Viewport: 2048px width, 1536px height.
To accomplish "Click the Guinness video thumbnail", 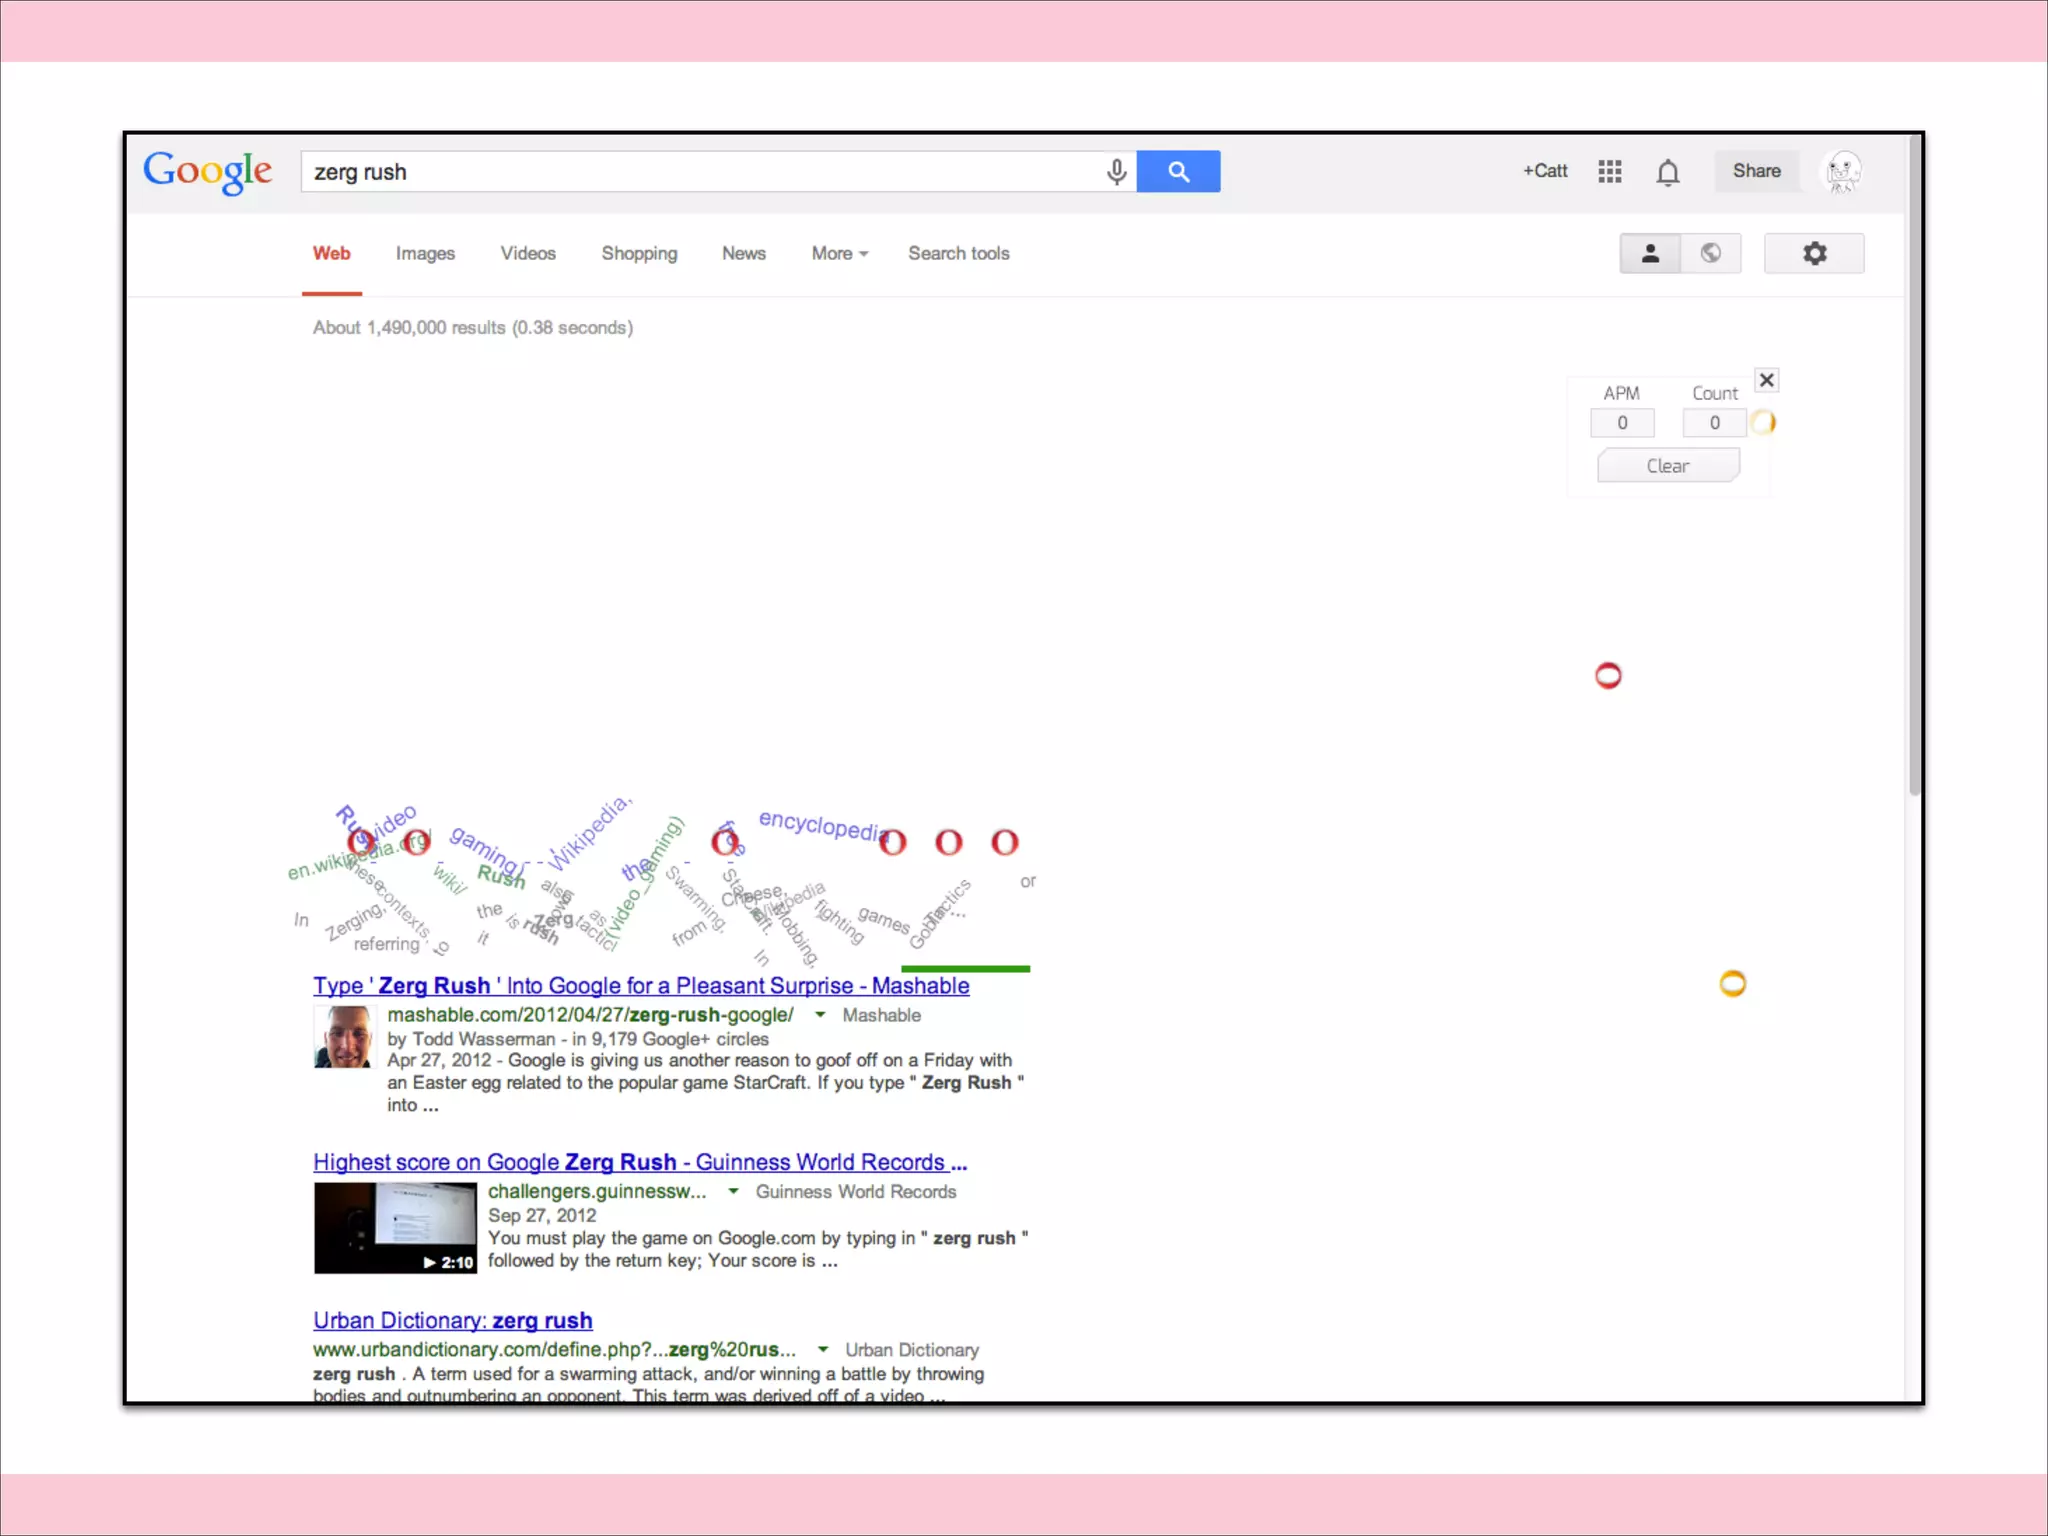I will (x=395, y=1227).
